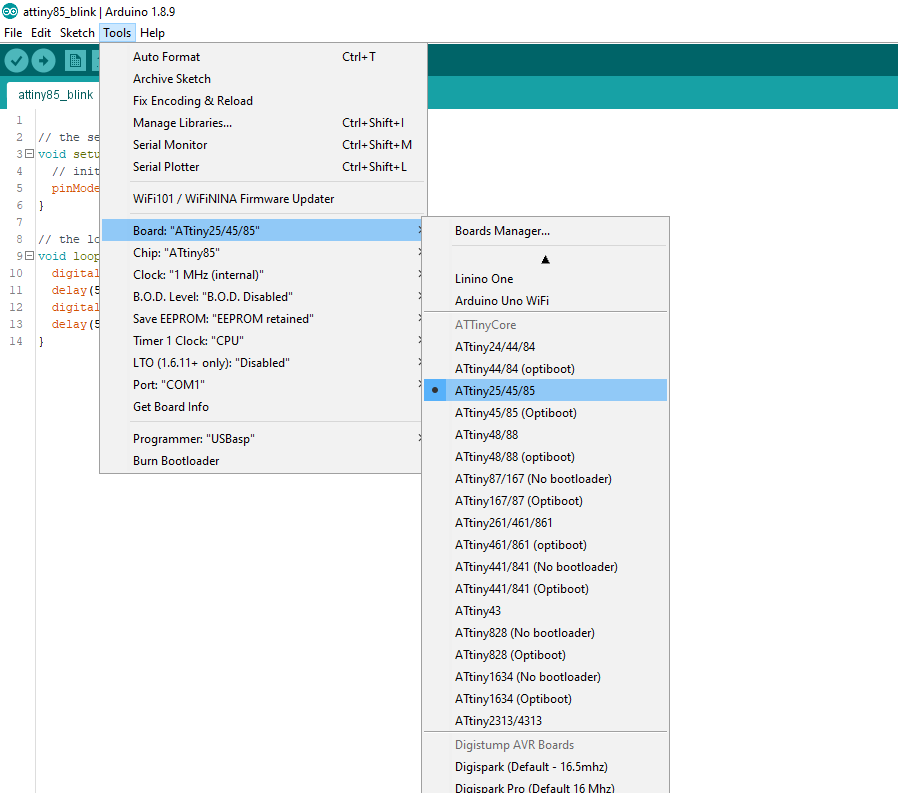Click the New sketch page icon
Screen dimensions: 898x793
[x=74, y=60]
